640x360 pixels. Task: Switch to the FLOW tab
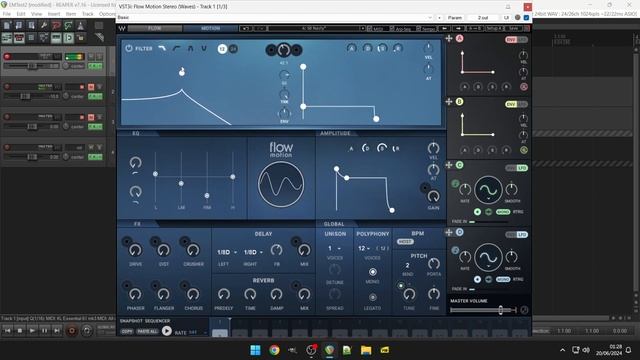pos(155,29)
